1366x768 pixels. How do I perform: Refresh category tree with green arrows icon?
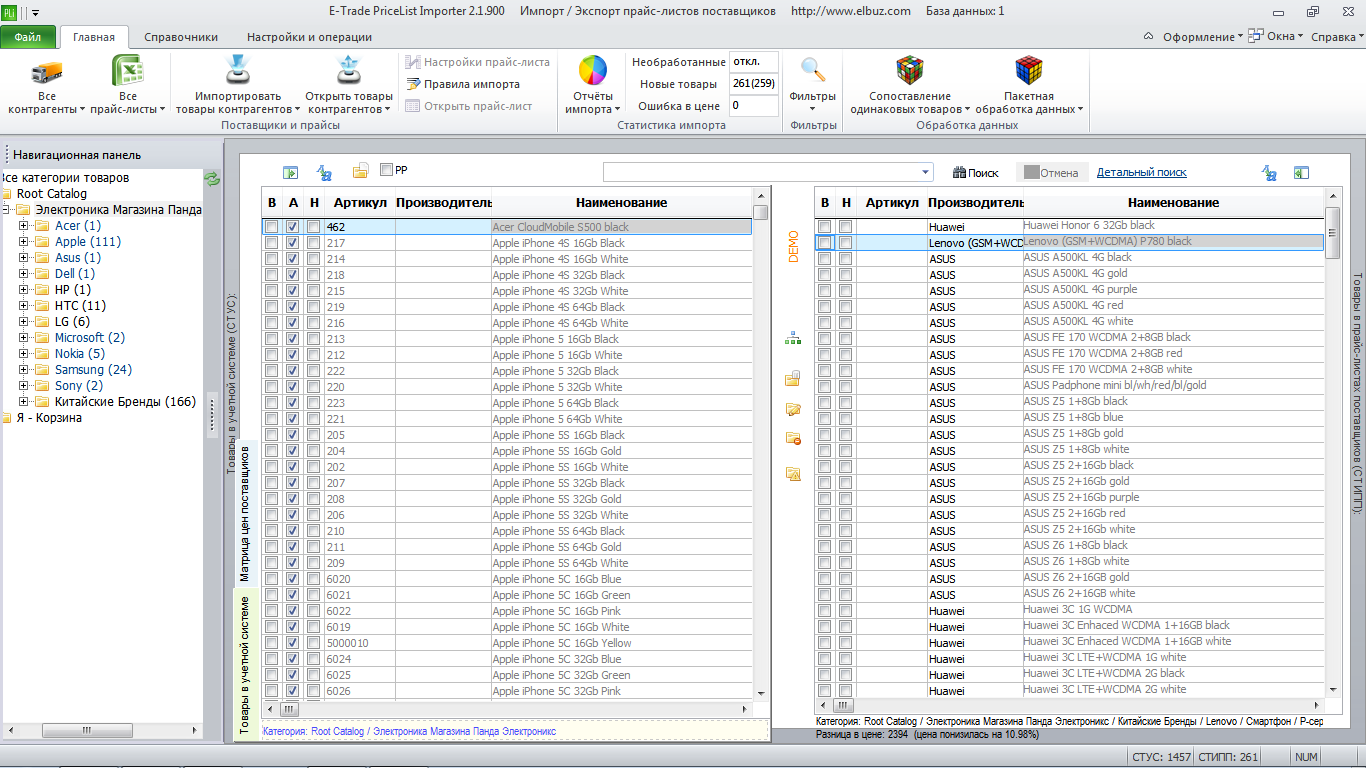[212, 179]
